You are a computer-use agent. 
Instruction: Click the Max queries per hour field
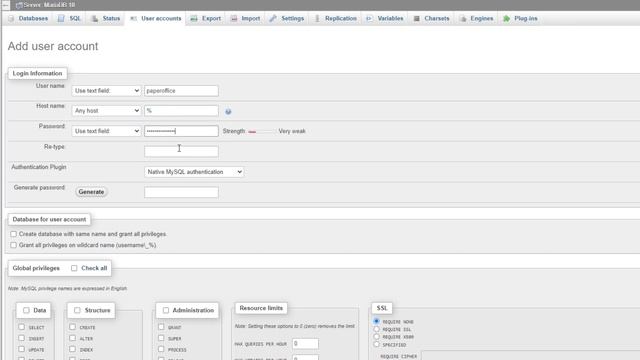click(x=305, y=344)
